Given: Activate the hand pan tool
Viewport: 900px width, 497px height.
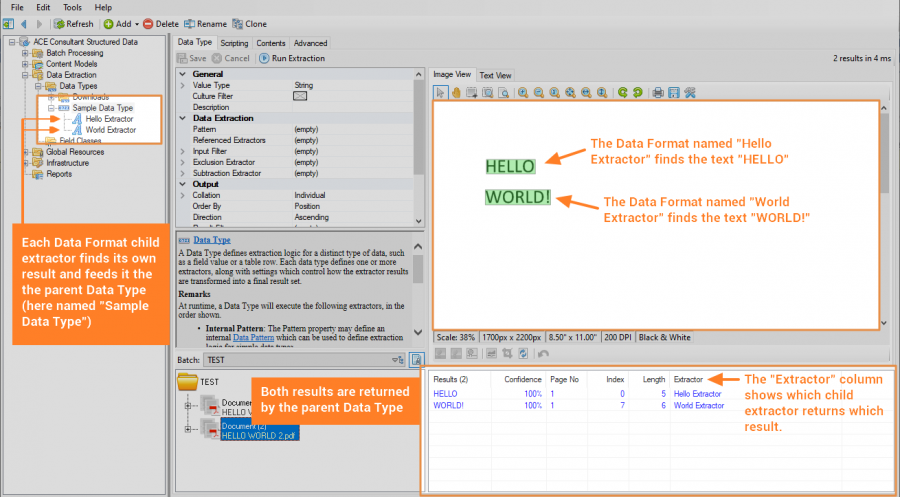Looking at the screenshot, I should tap(456, 92).
